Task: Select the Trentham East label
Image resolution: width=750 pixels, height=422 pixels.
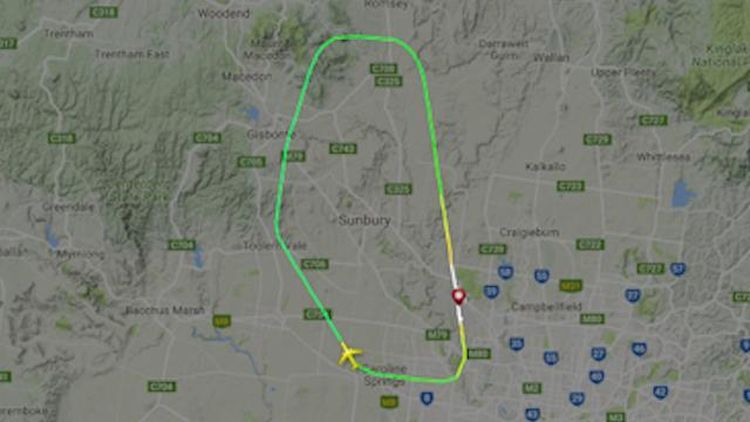Action: point(132,54)
